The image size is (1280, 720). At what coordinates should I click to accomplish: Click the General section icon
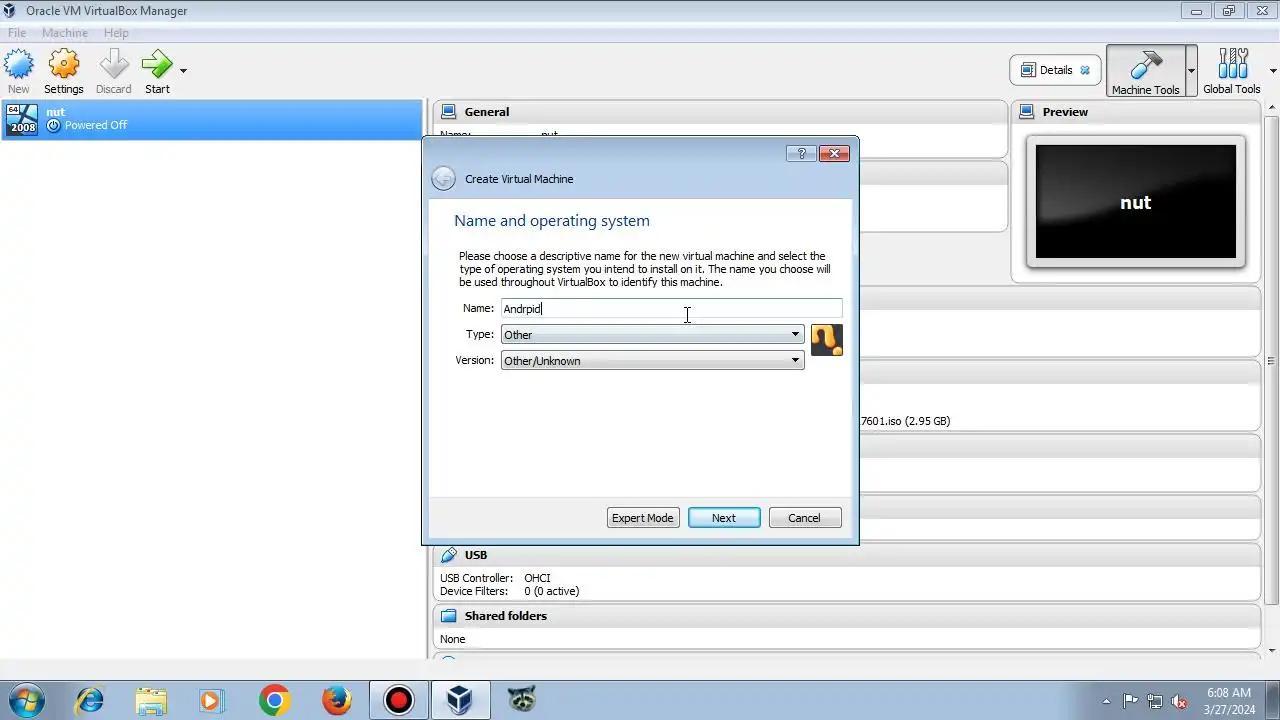(449, 112)
